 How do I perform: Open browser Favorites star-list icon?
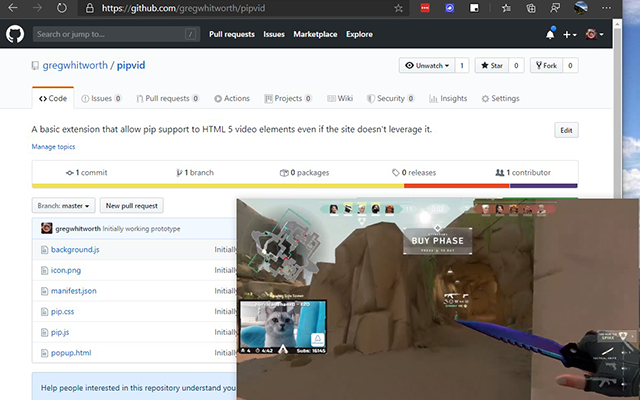click(x=506, y=8)
